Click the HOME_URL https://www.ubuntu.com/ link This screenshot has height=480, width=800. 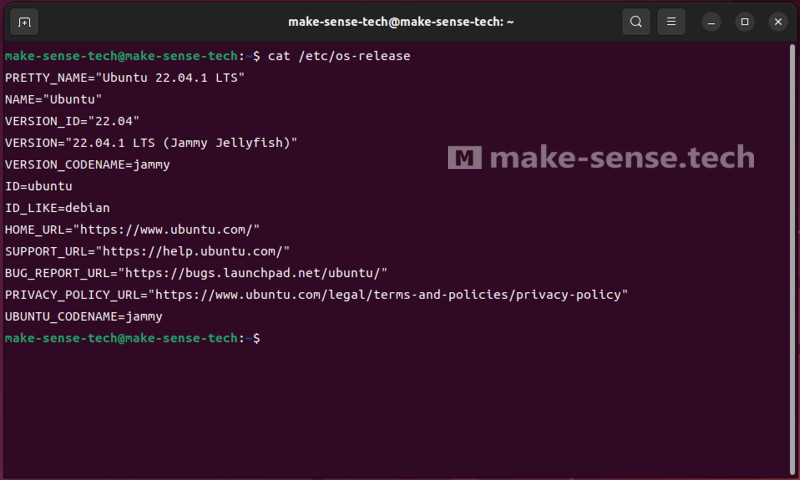[x=166, y=230]
